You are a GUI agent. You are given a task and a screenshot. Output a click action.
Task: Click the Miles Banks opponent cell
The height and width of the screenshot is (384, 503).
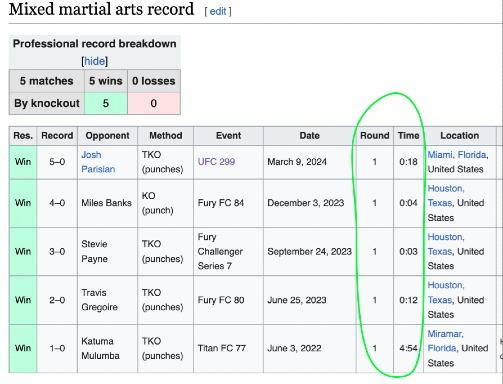click(107, 203)
